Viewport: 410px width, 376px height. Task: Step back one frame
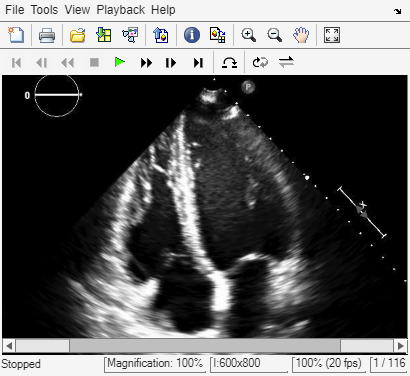coord(42,62)
